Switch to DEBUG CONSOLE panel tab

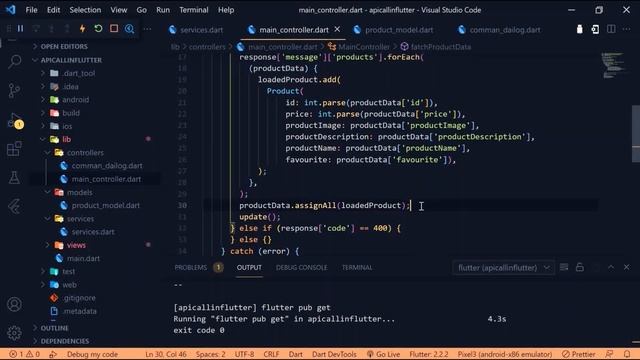tap(302, 268)
